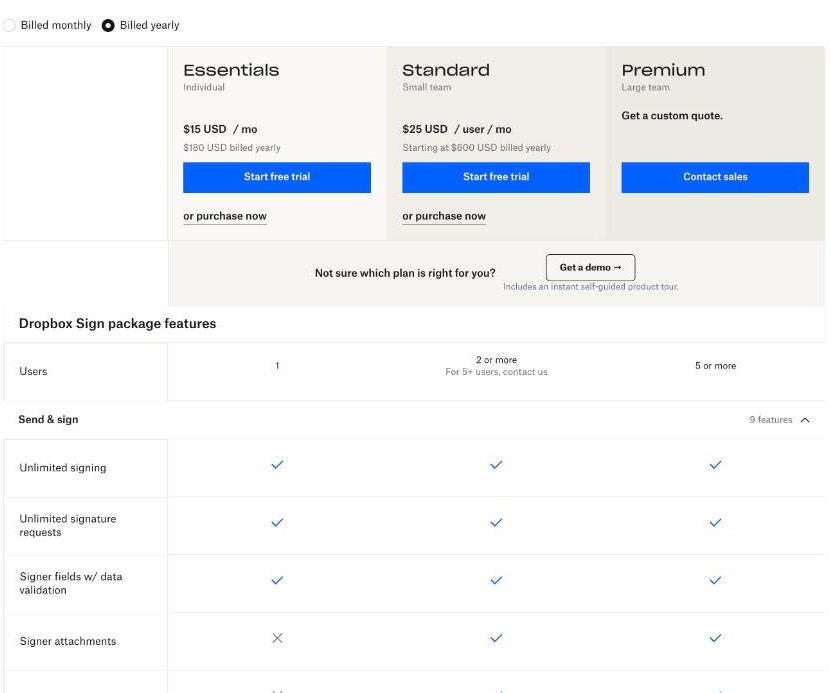Select the Billed monthly radio option

pos(9,25)
